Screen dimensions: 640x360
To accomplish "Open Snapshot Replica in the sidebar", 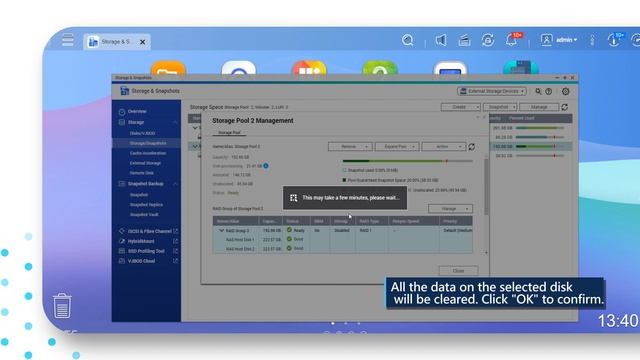I will [146, 204].
